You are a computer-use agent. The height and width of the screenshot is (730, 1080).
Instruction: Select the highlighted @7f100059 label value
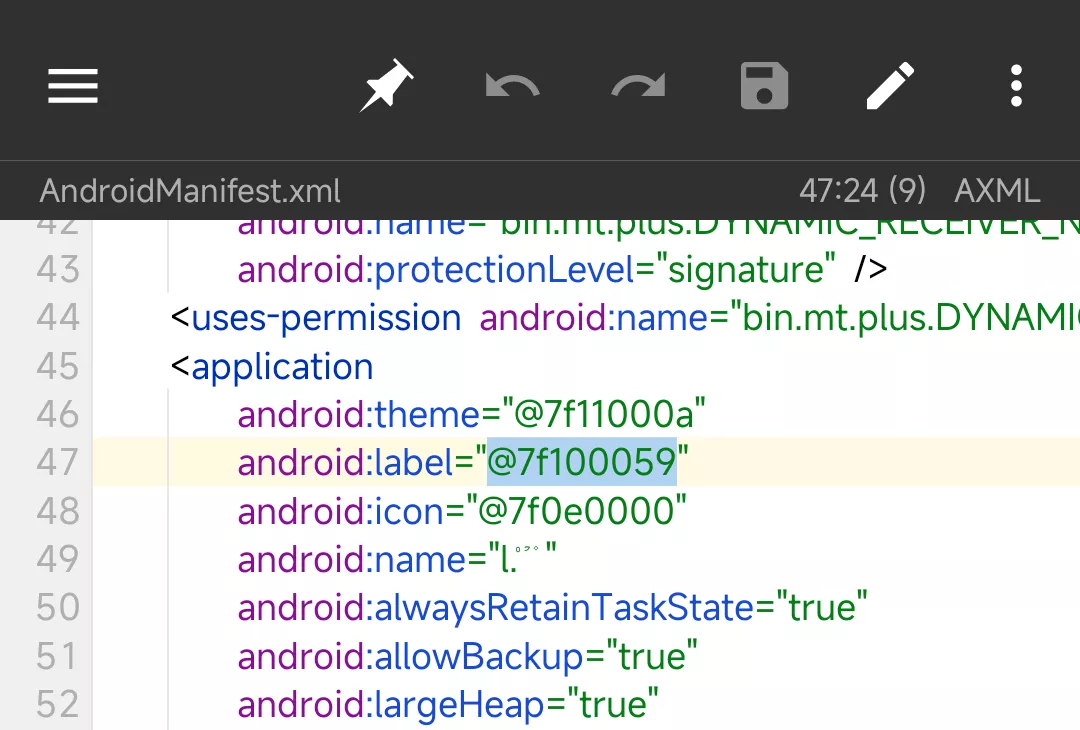[581, 462]
